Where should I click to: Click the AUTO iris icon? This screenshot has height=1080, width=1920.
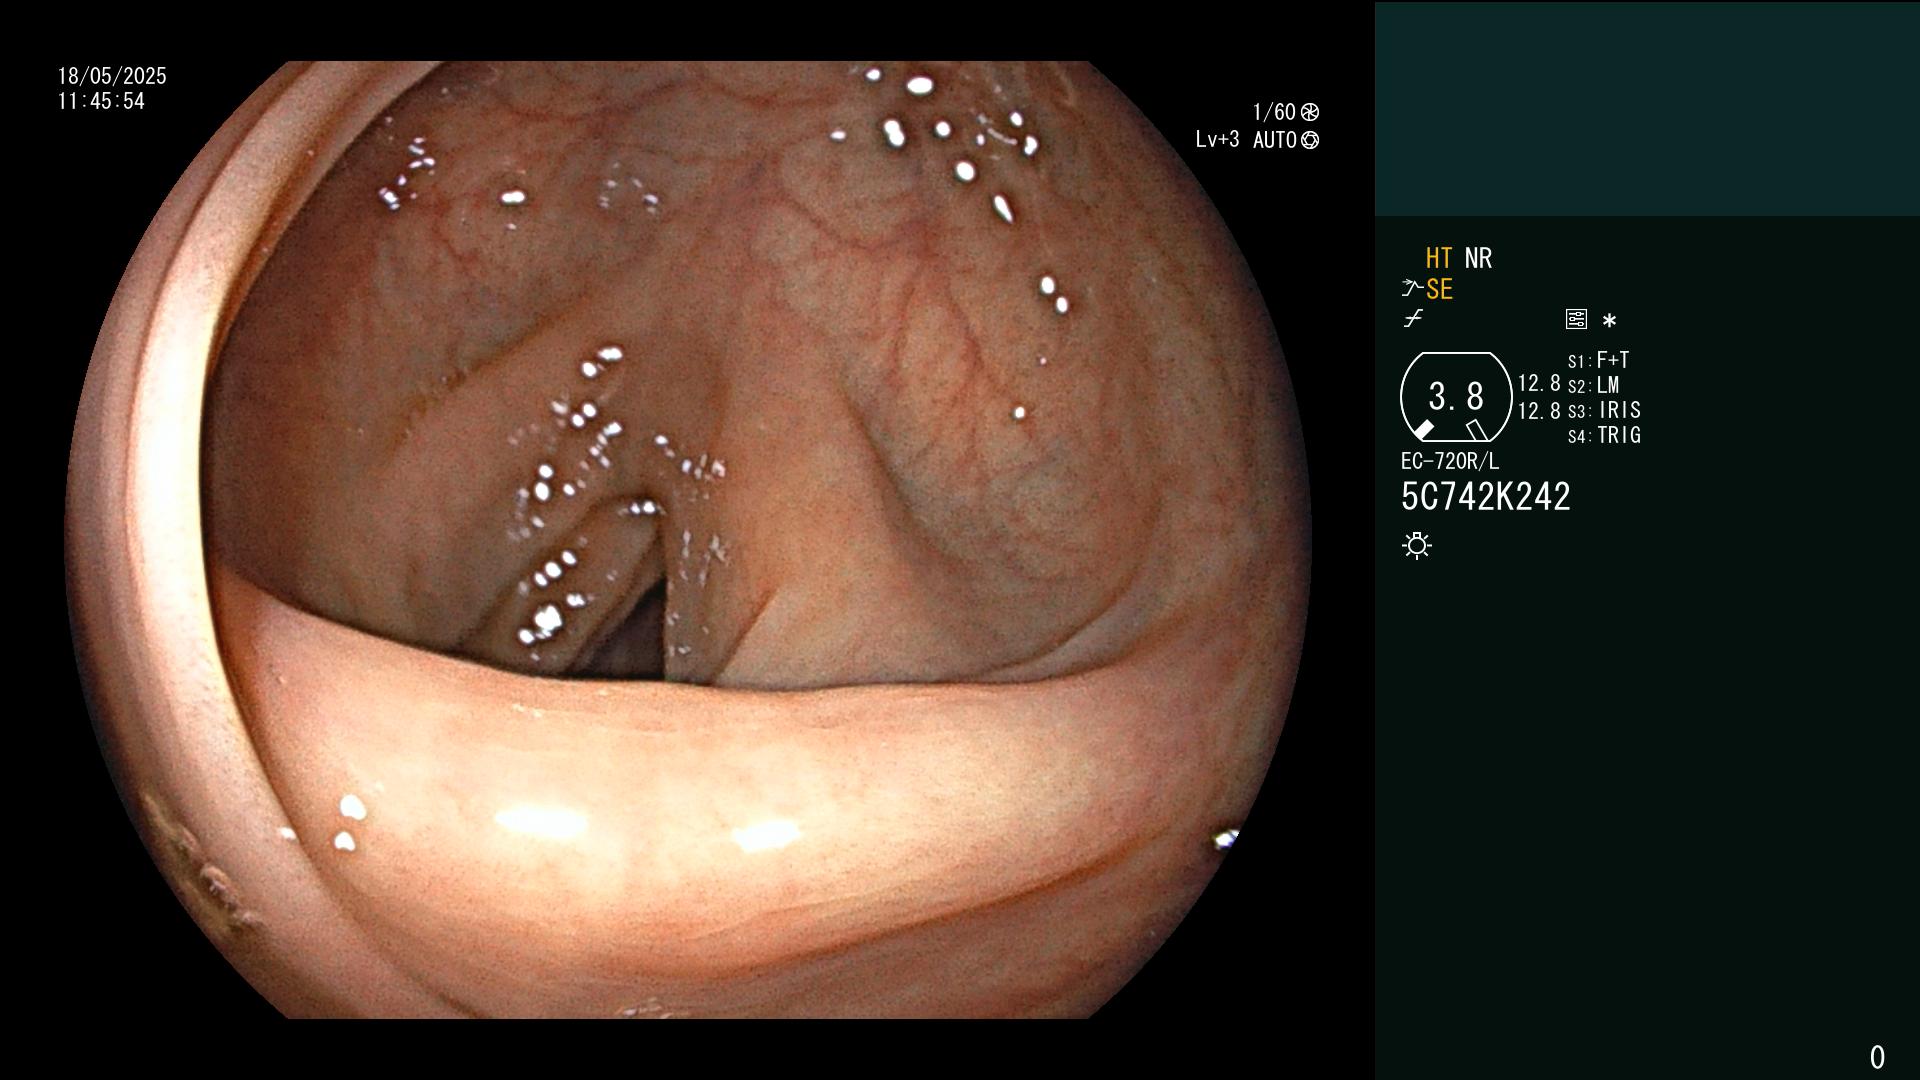pos(1310,140)
